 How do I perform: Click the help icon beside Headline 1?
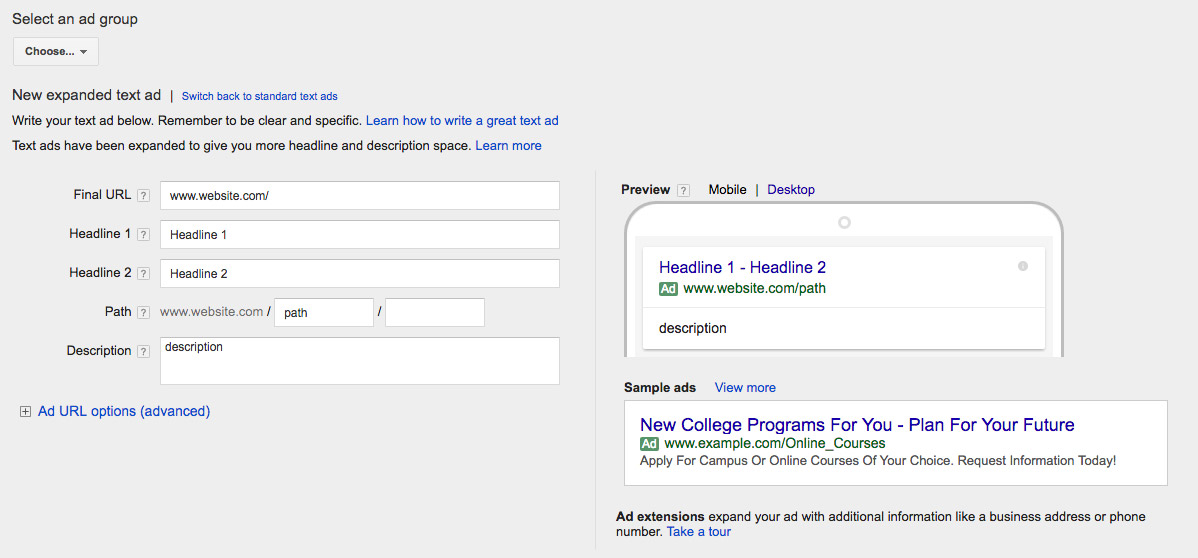[143, 235]
